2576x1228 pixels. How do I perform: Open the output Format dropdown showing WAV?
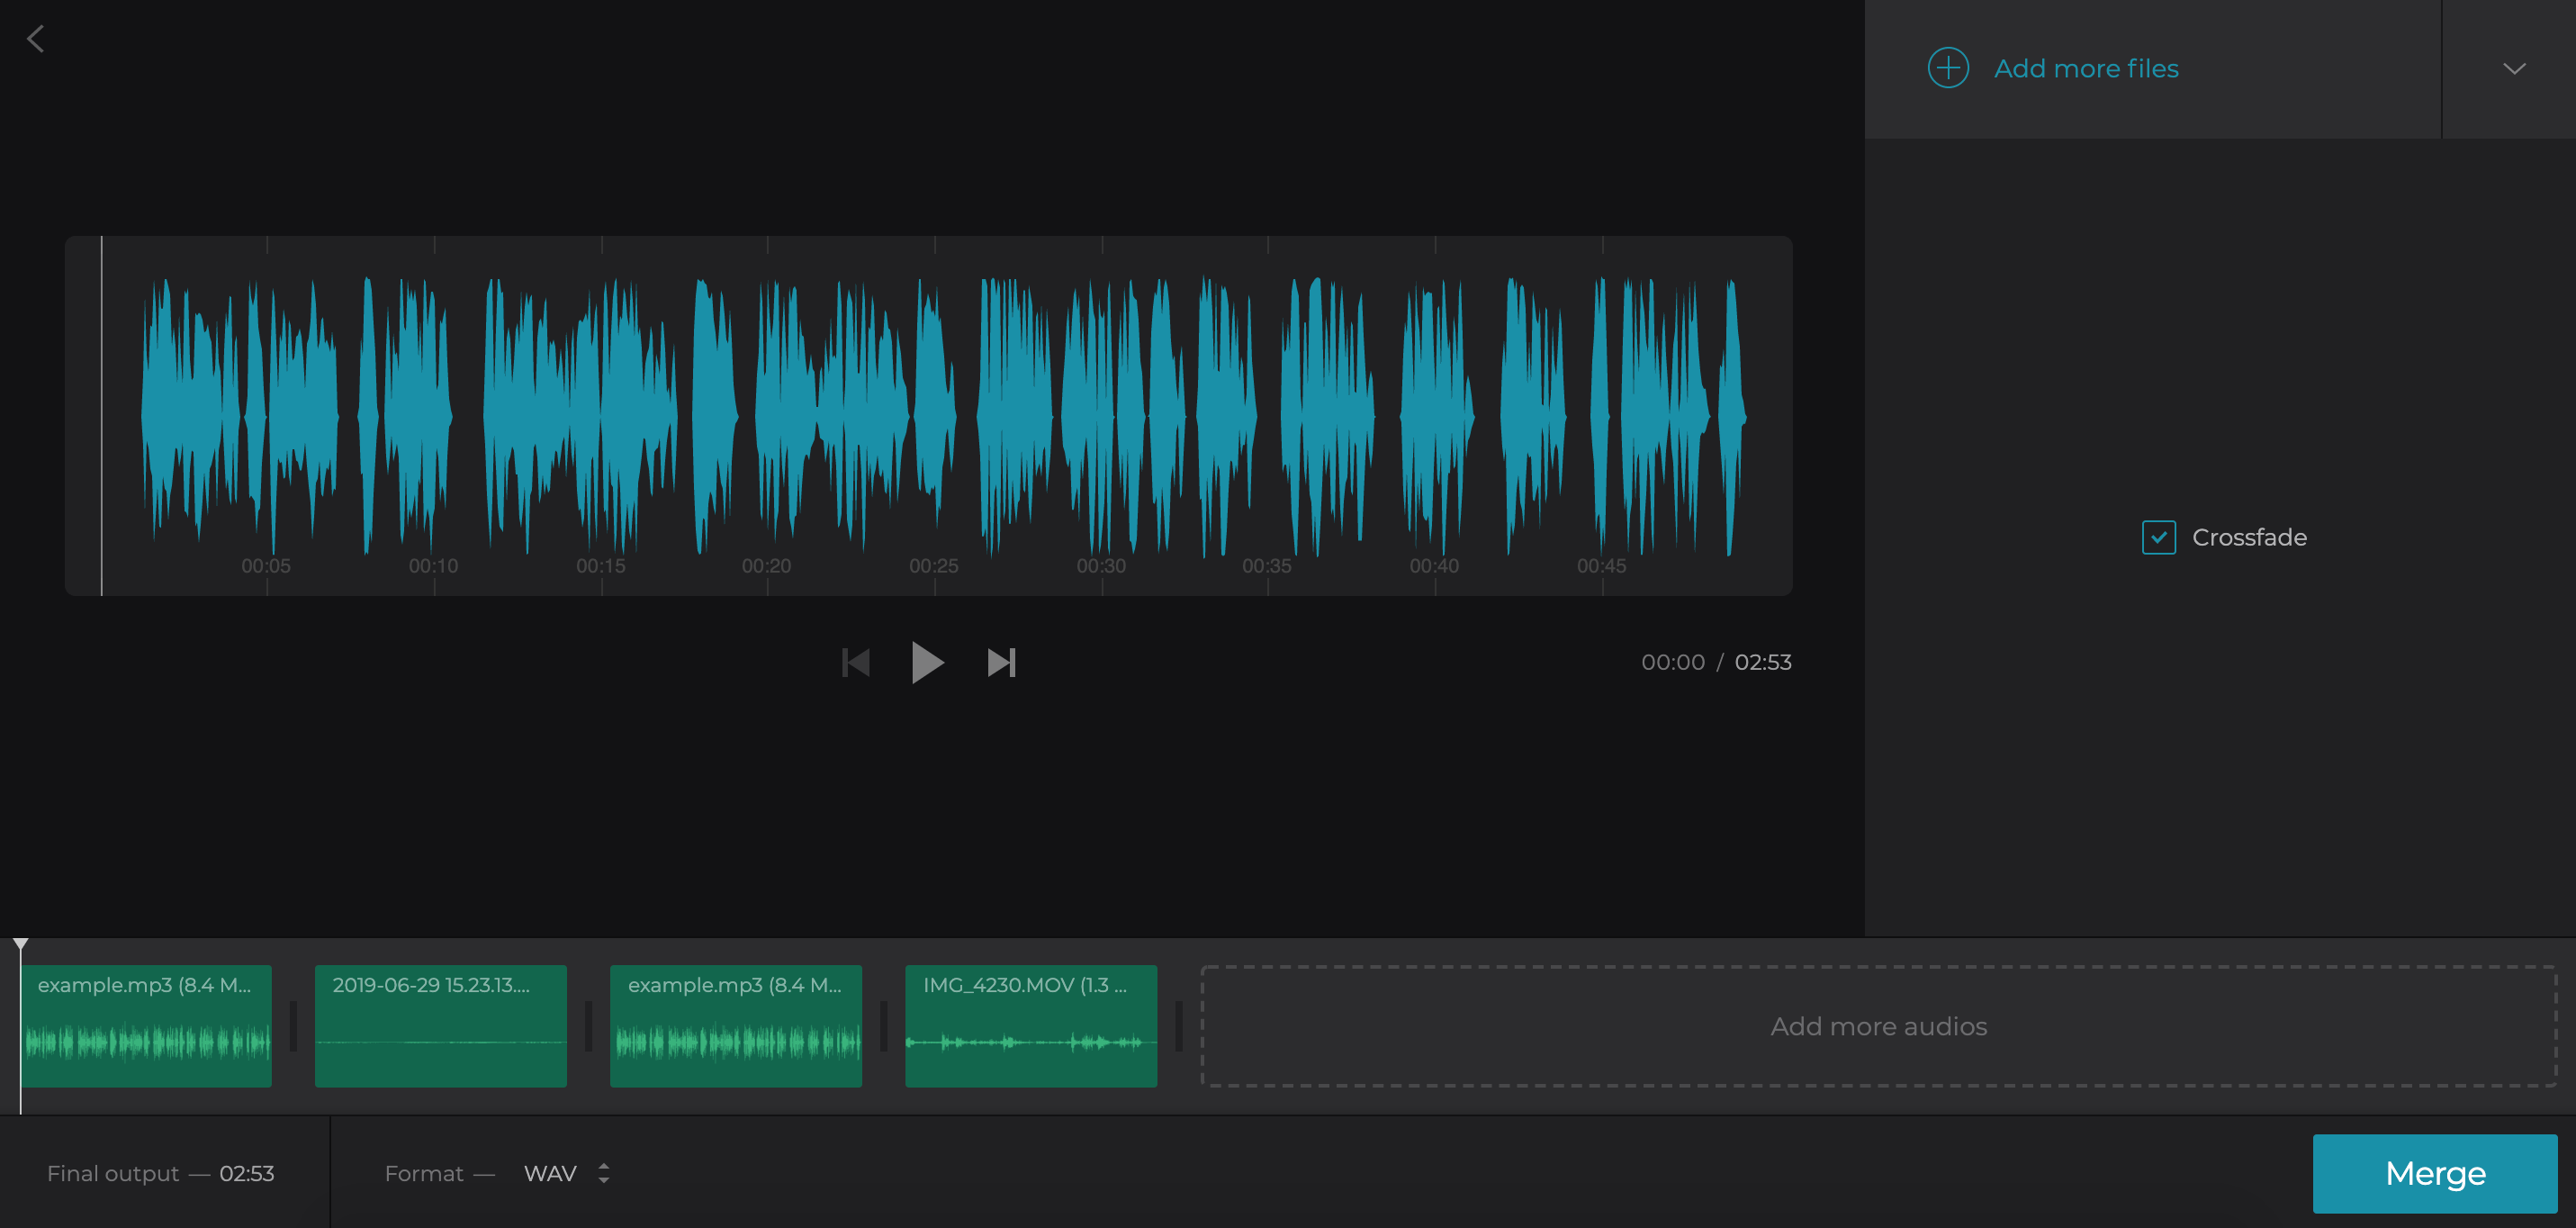click(550, 1173)
